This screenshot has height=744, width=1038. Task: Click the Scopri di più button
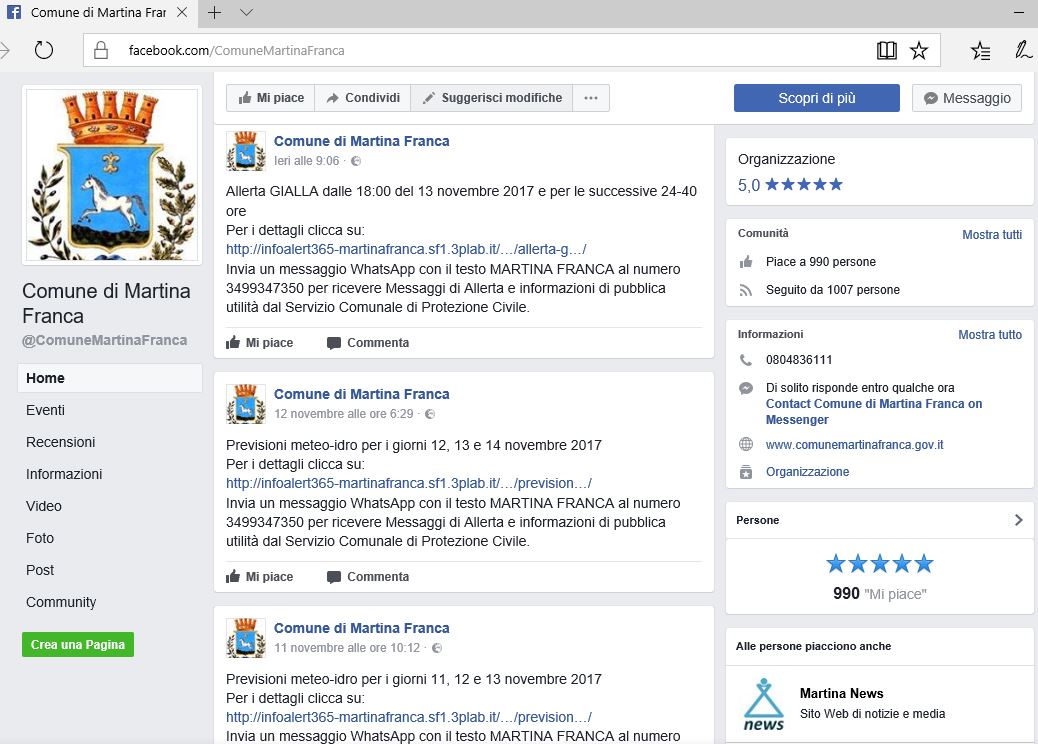click(x=817, y=98)
